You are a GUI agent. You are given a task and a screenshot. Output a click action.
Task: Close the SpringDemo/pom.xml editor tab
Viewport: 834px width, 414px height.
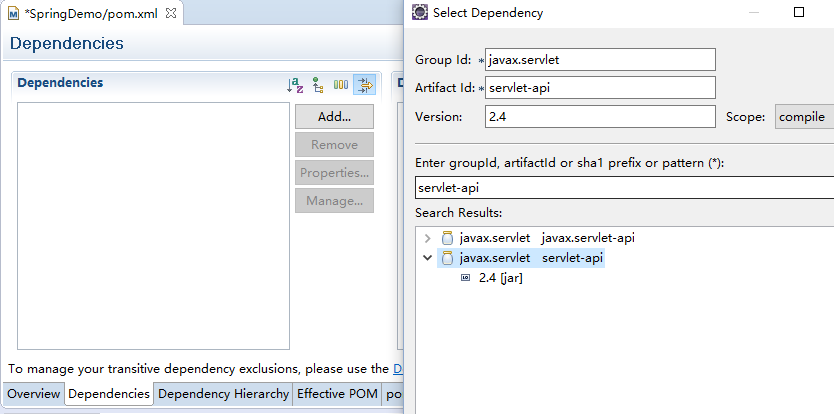pyautogui.click(x=171, y=13)
